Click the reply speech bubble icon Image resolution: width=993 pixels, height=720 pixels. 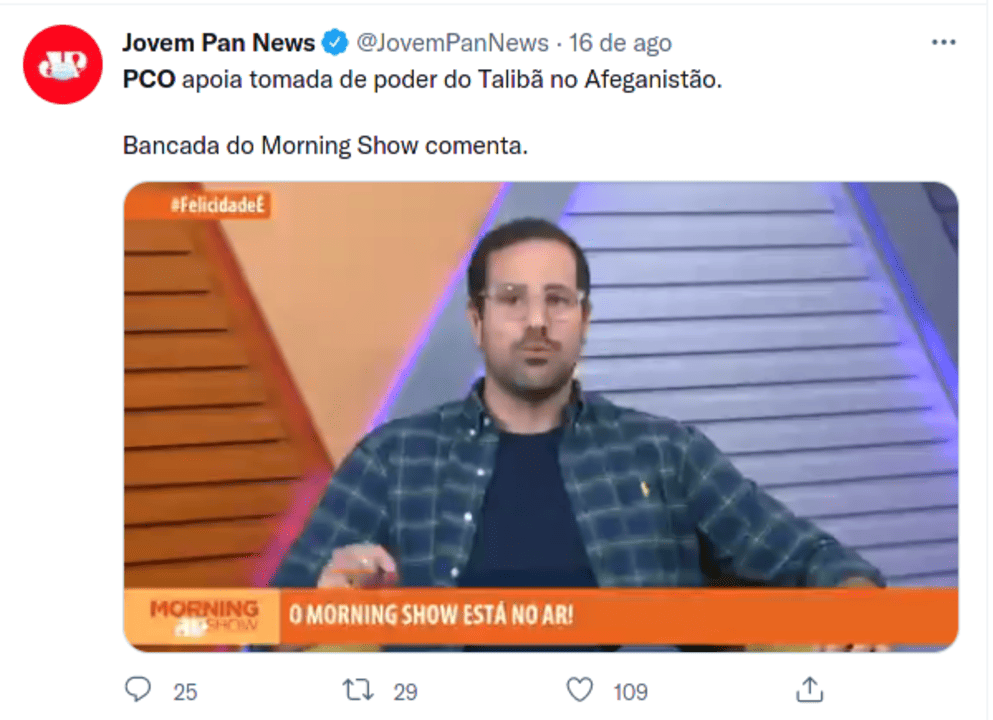click(137, 690)
